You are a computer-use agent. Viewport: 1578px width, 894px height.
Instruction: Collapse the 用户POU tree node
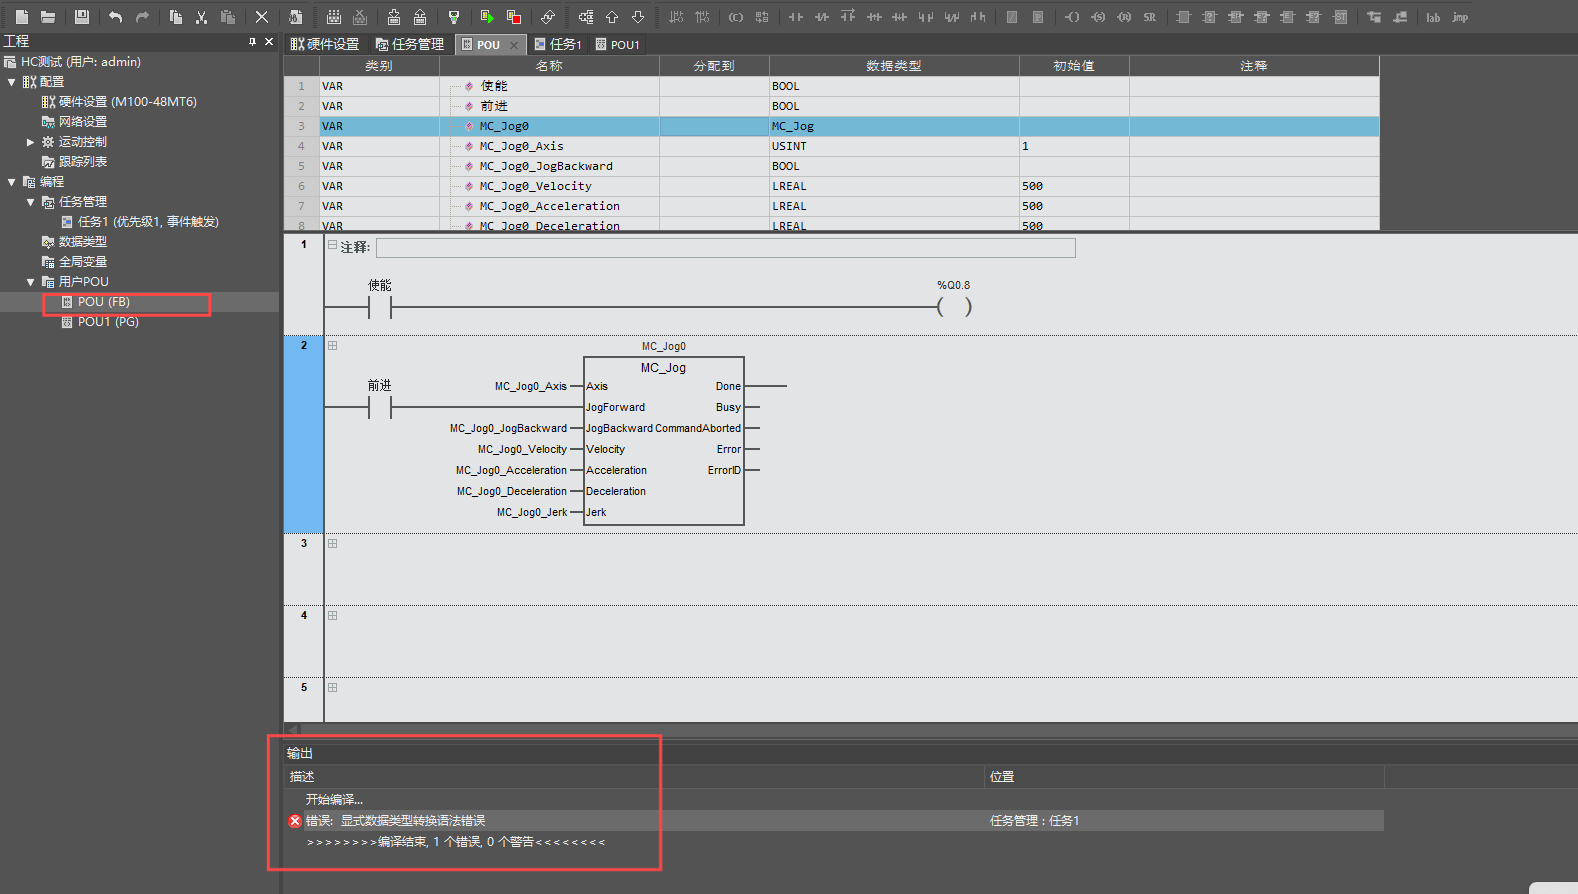pos(30,282)
